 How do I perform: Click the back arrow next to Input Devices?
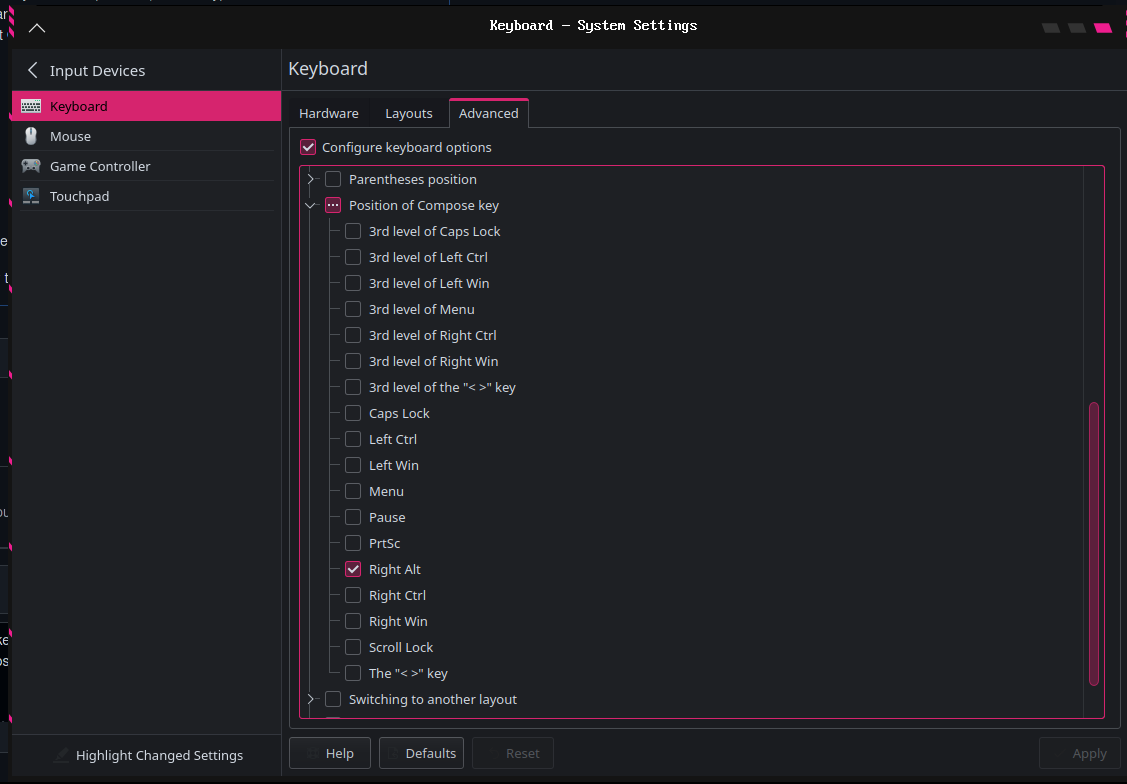(x=32, y=70)
